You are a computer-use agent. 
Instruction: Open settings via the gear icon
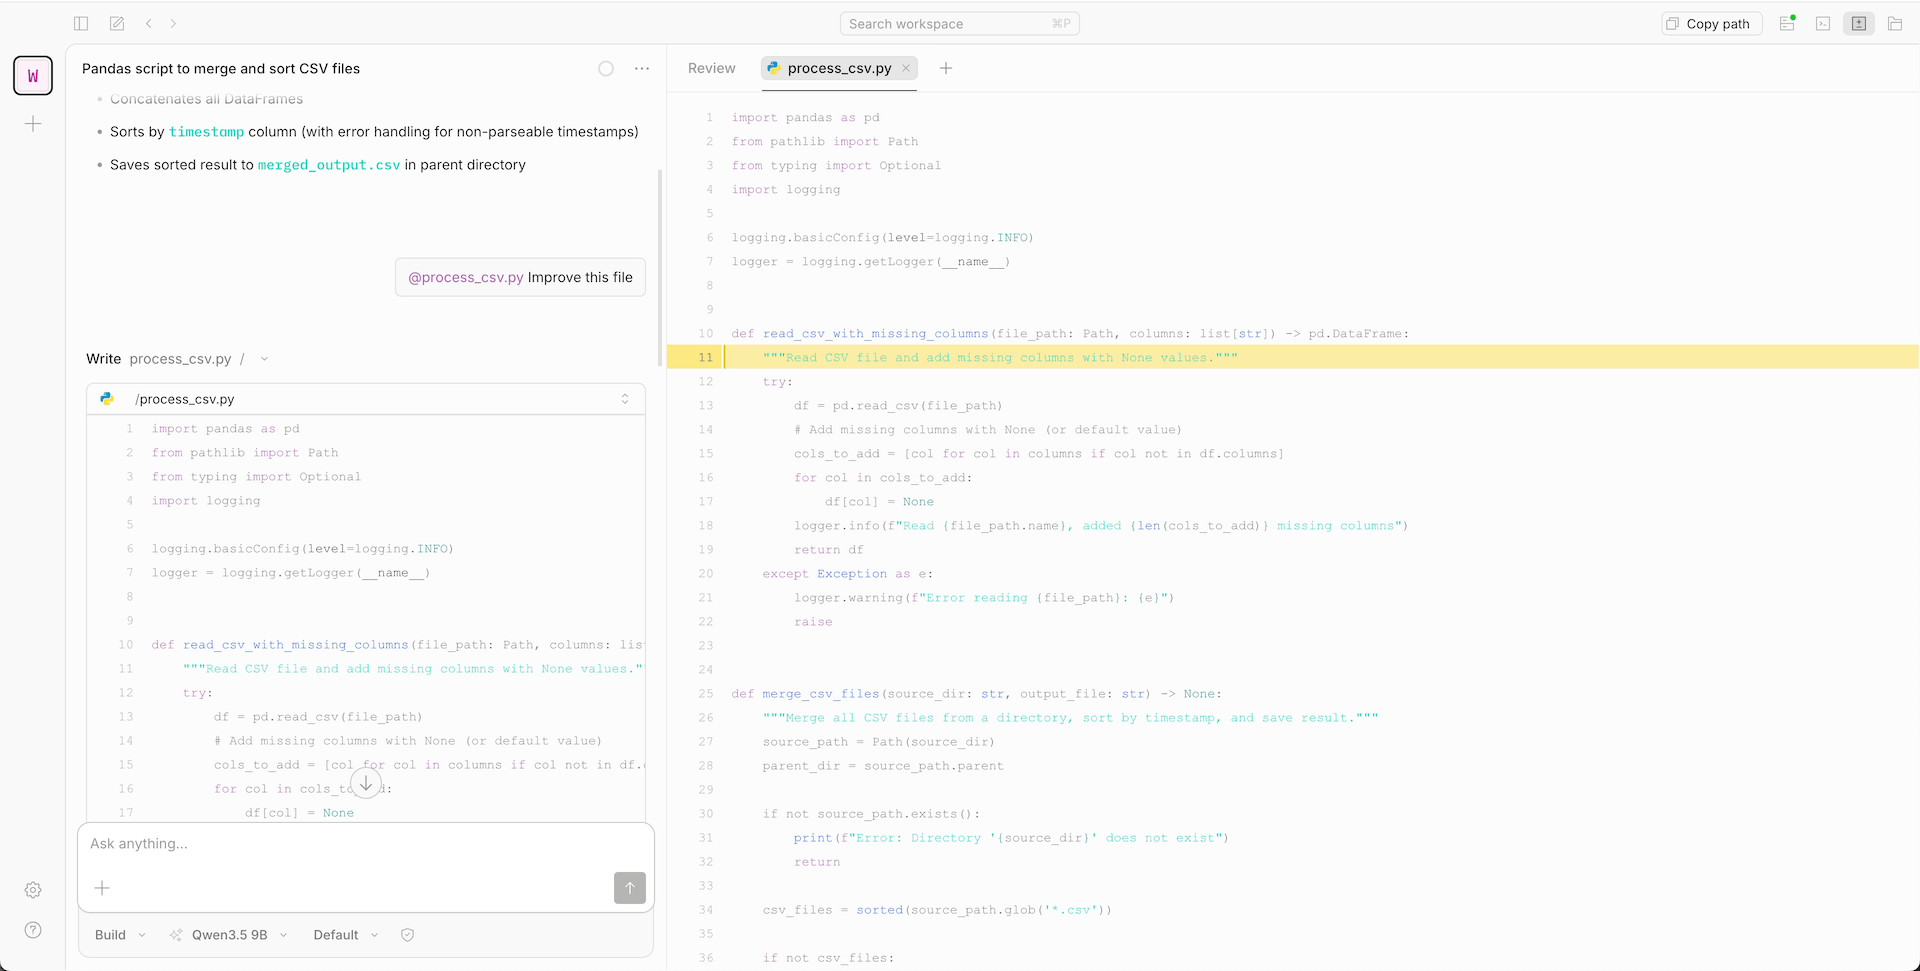coord(33,890)
